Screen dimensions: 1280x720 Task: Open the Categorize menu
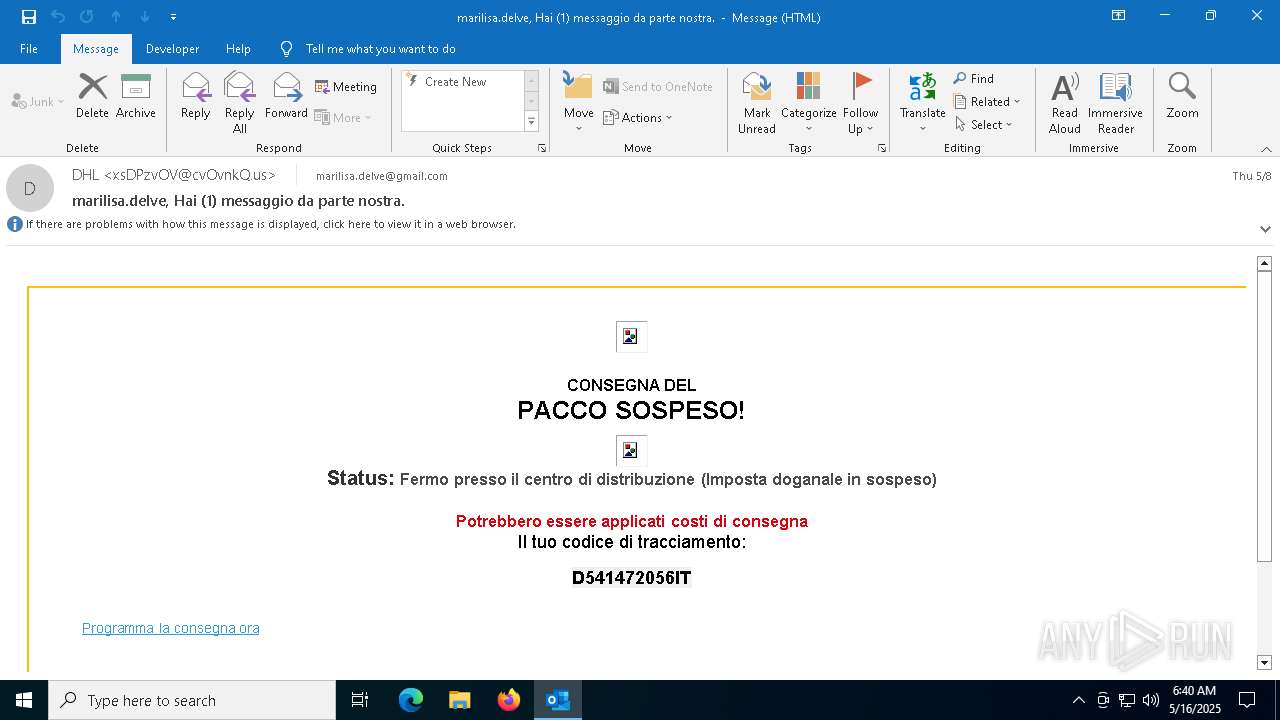pos(809,102)
